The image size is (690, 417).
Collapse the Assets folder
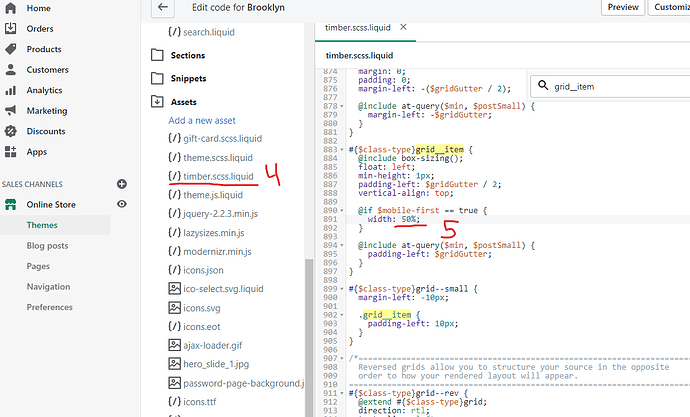coord(184,102)
